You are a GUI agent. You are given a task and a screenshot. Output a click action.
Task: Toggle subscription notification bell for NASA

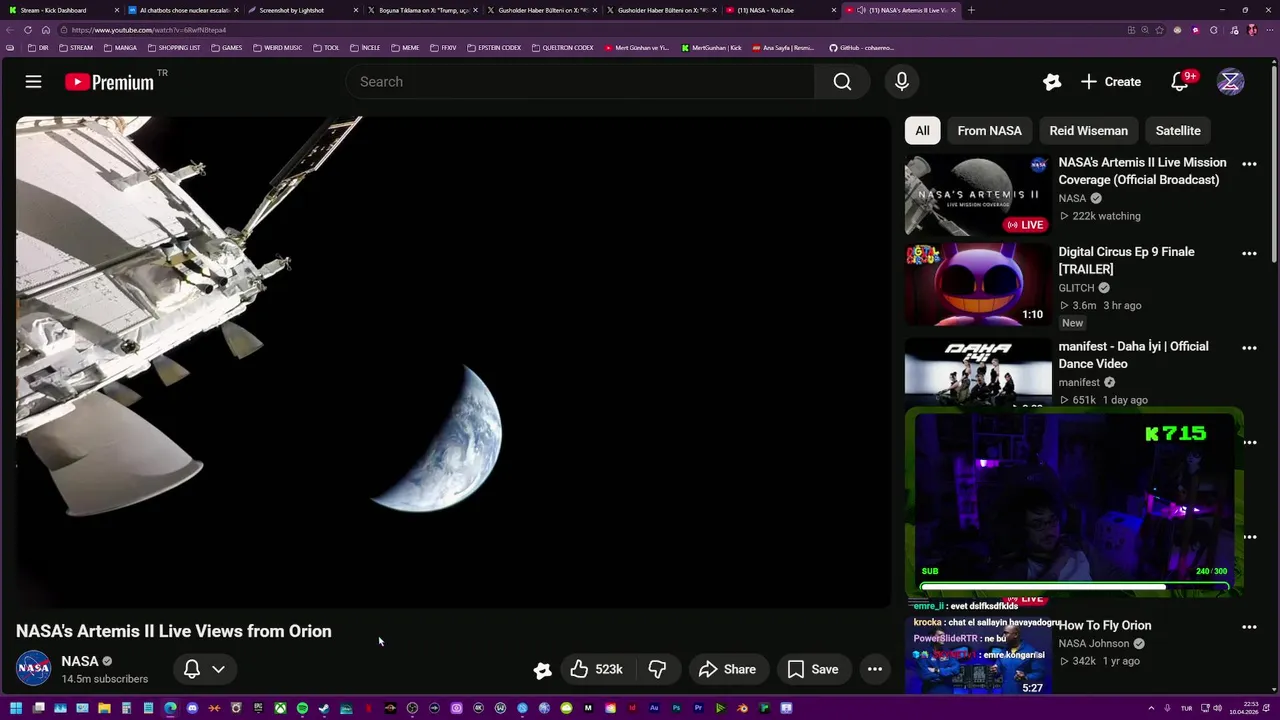coord(192,669)
